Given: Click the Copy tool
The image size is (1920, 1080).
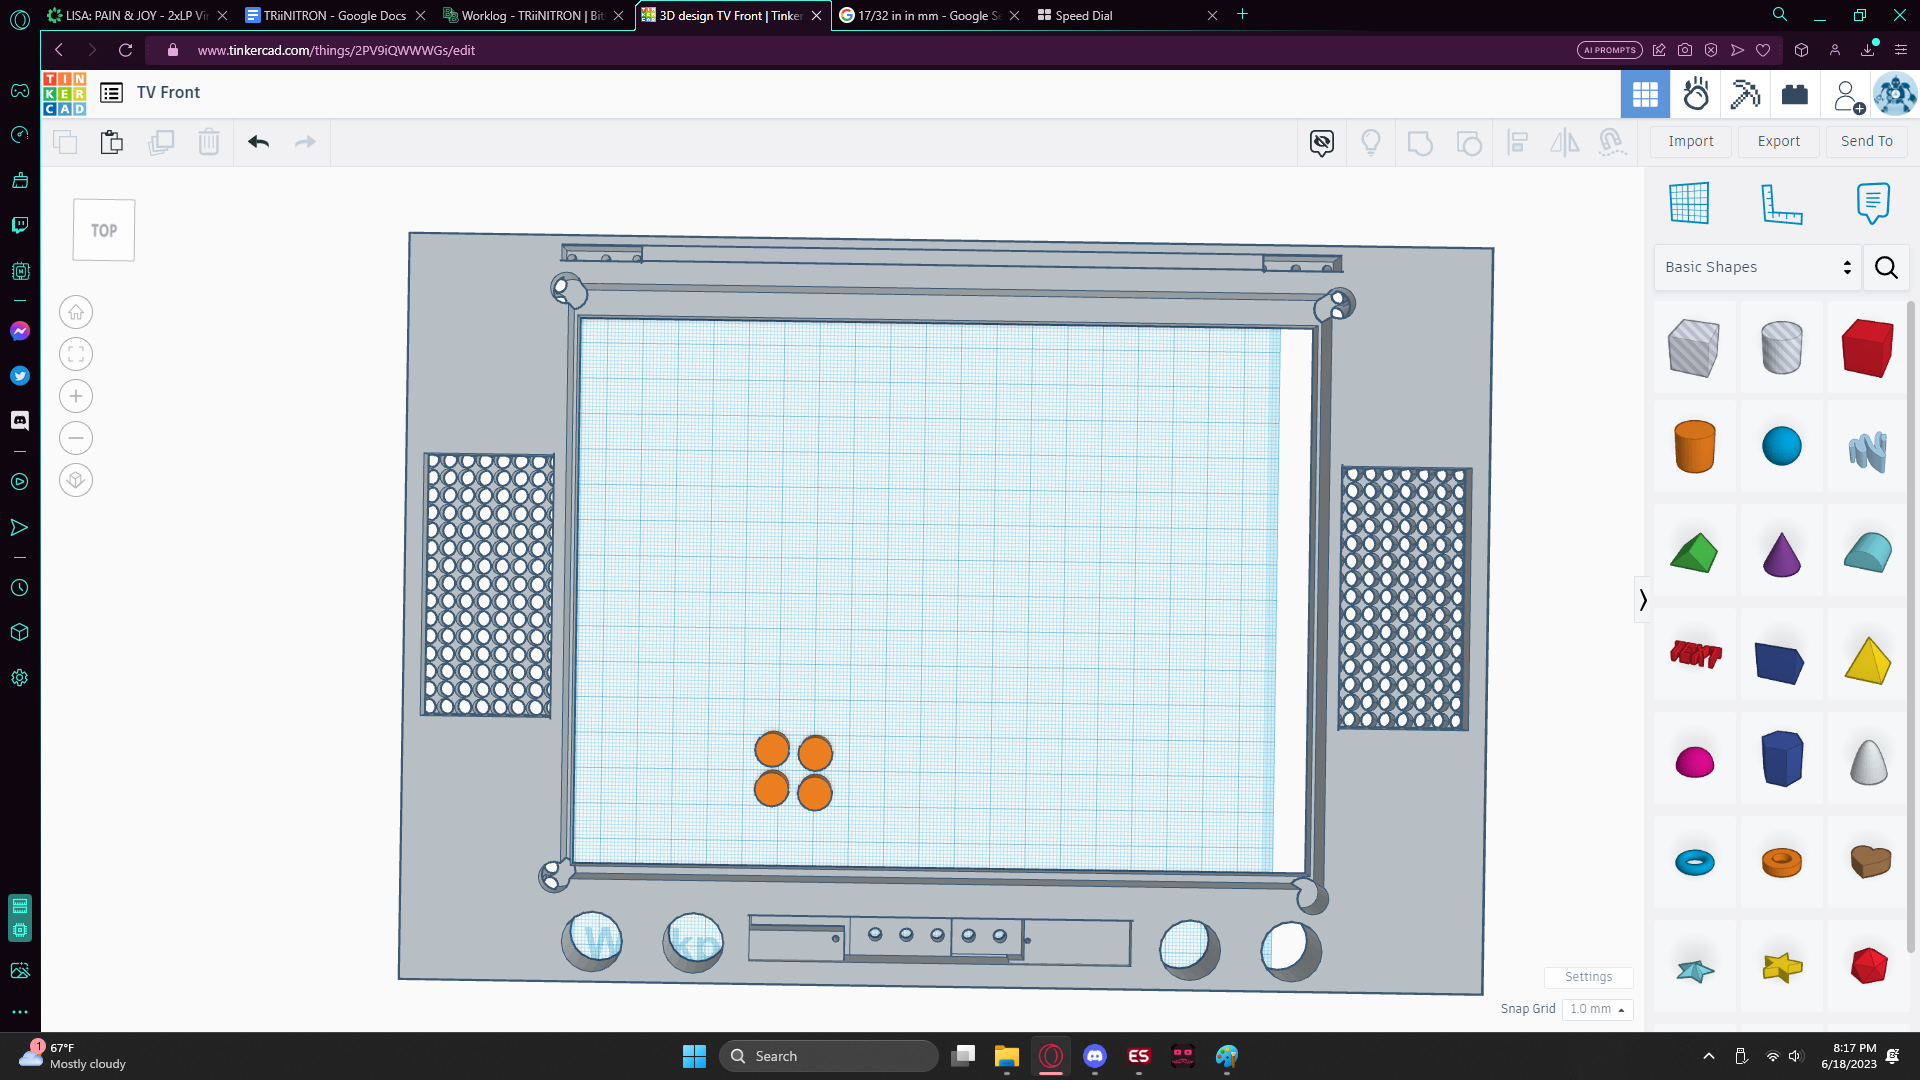Looking at the screenshot, I should [65, 142].
